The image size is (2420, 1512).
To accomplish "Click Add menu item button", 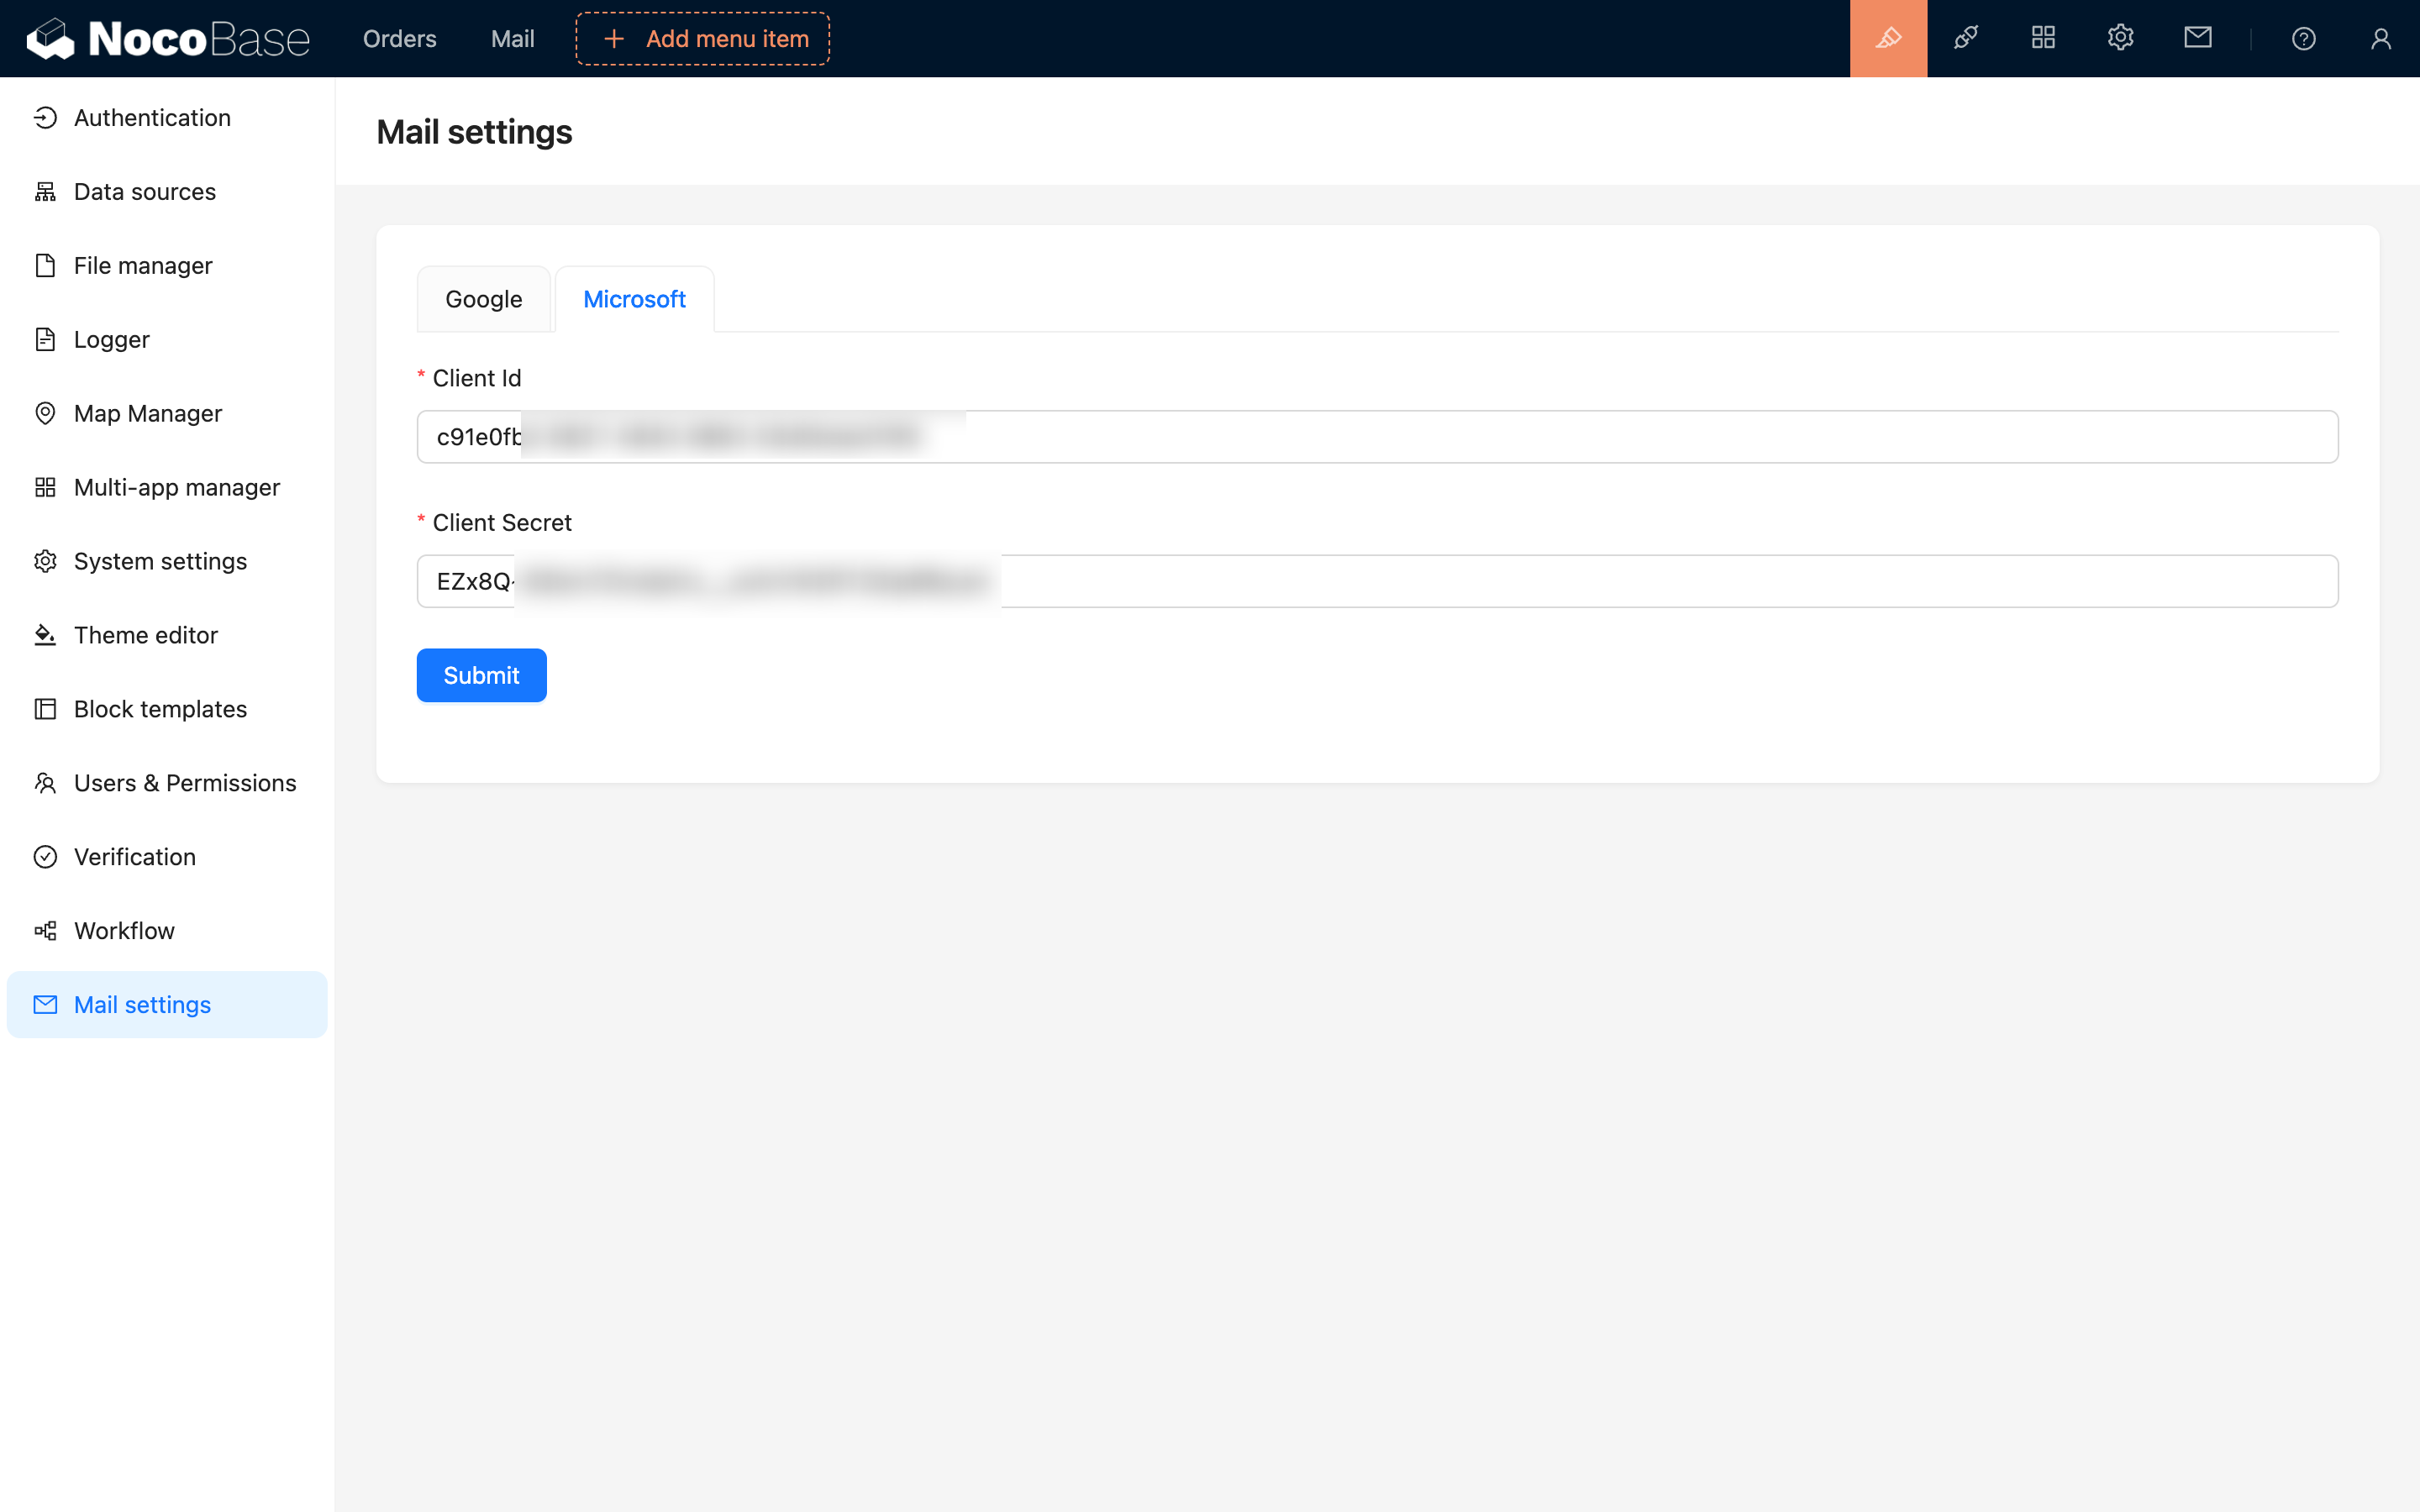I will (x=703, y=38).
